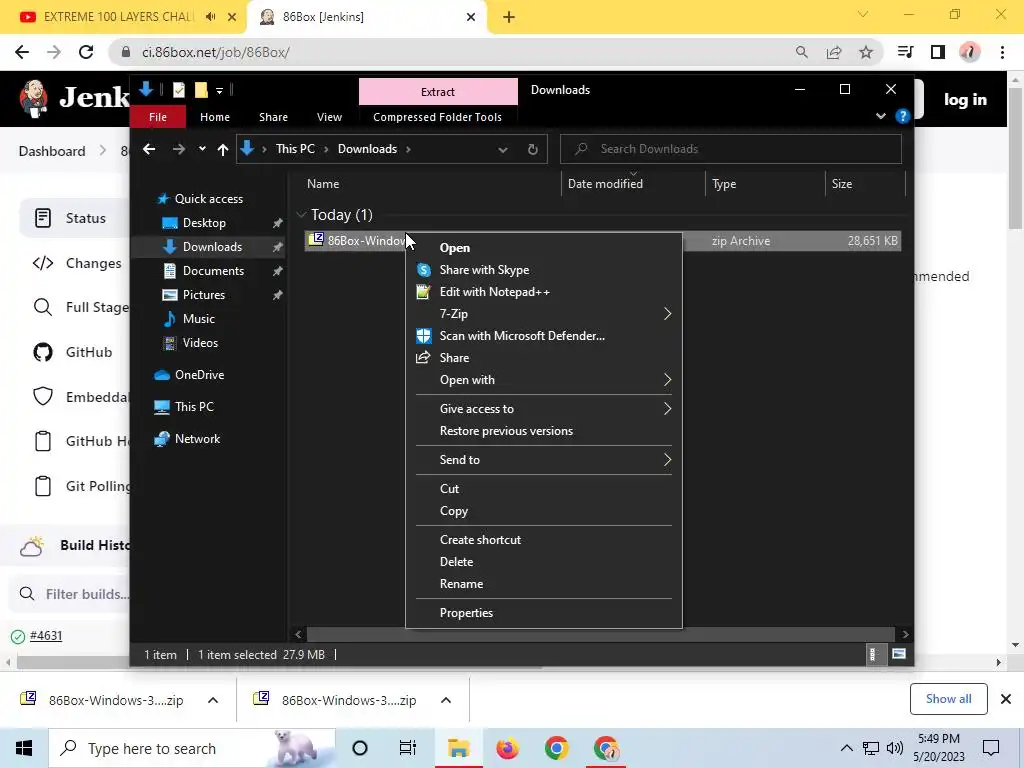This screenshot has width=1024, height=768.
Task: Click the Skype icon in context menu
Action: pos(424,270)
